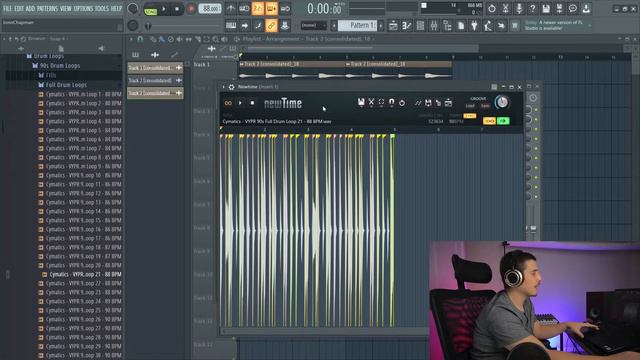Toggle the countdown before recording button
640x360 pixels.
pos(258,9)
